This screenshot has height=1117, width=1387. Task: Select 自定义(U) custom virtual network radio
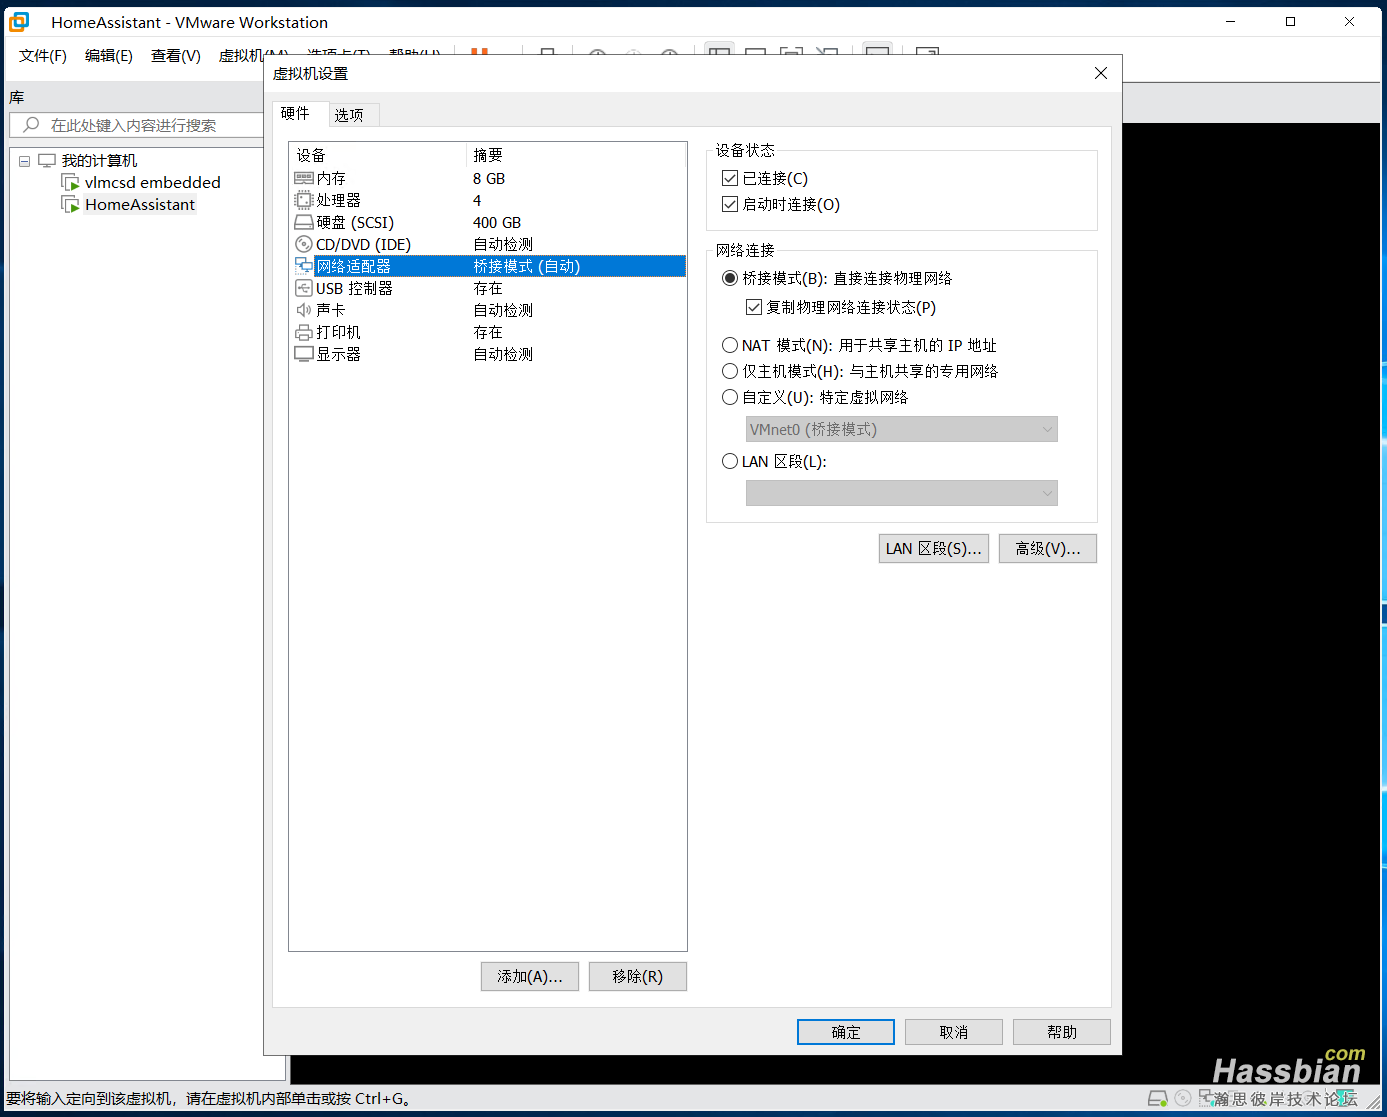click(x=730, y=397)
